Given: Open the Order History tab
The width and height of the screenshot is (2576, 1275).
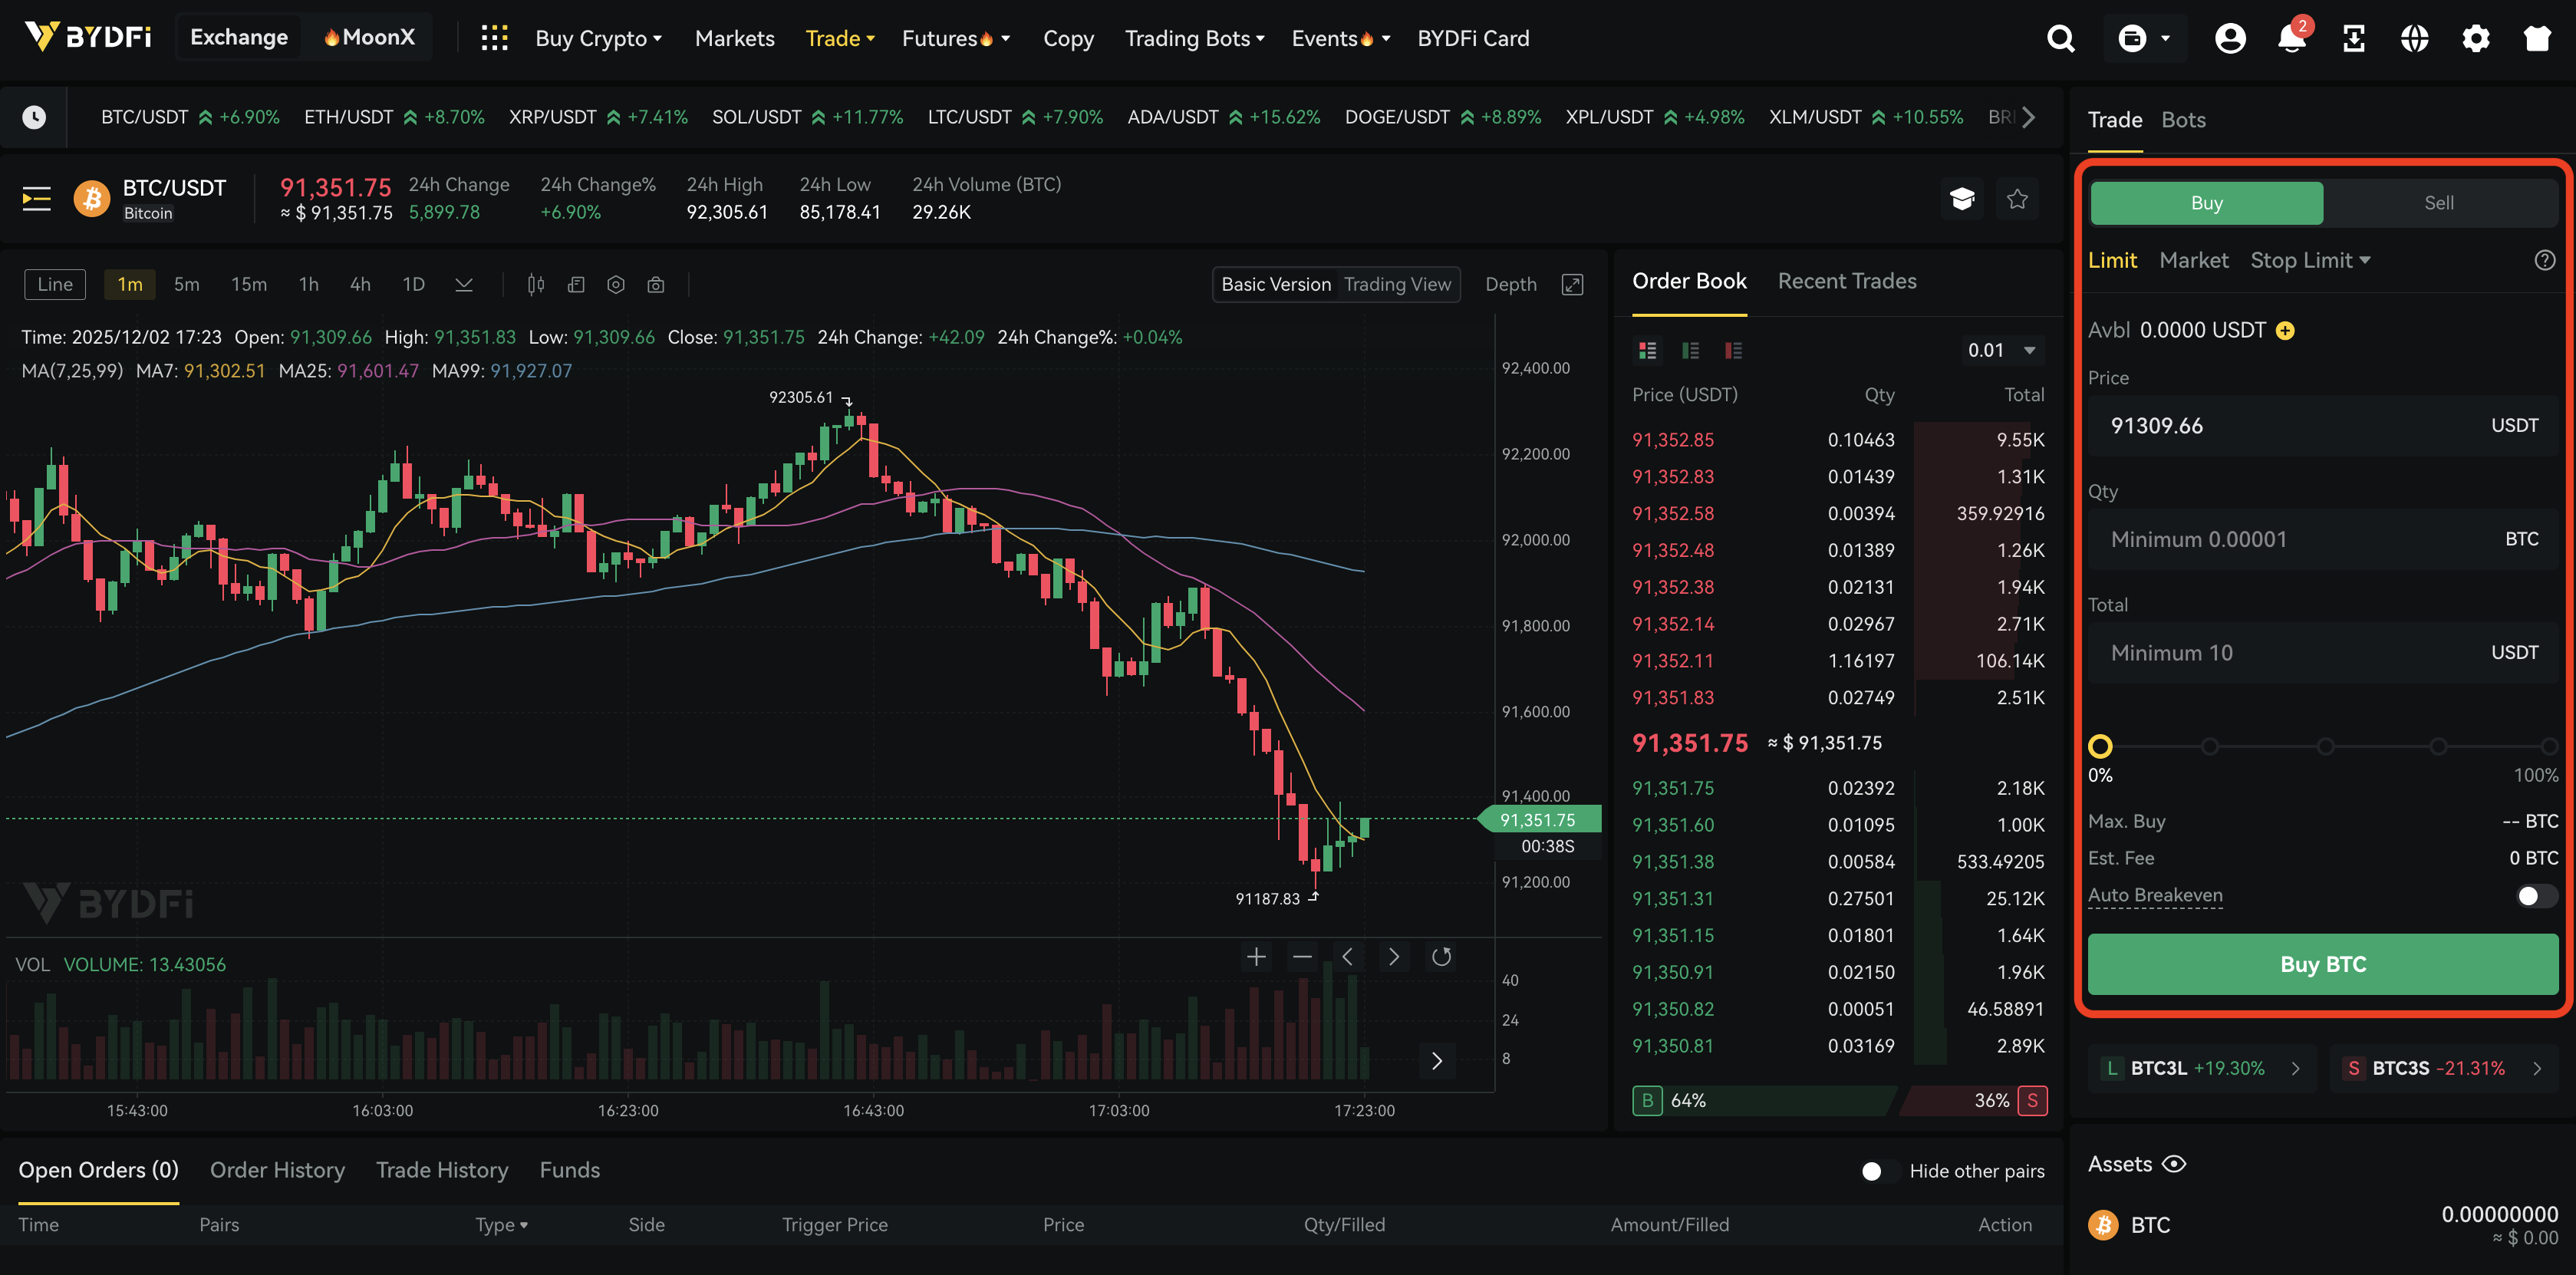Looking at the screenshot, I should [x=277, y=1170].
